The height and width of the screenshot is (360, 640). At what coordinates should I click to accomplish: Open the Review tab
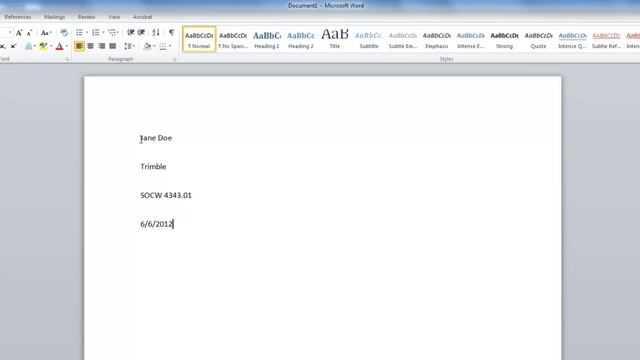click(x=86, y=17)
